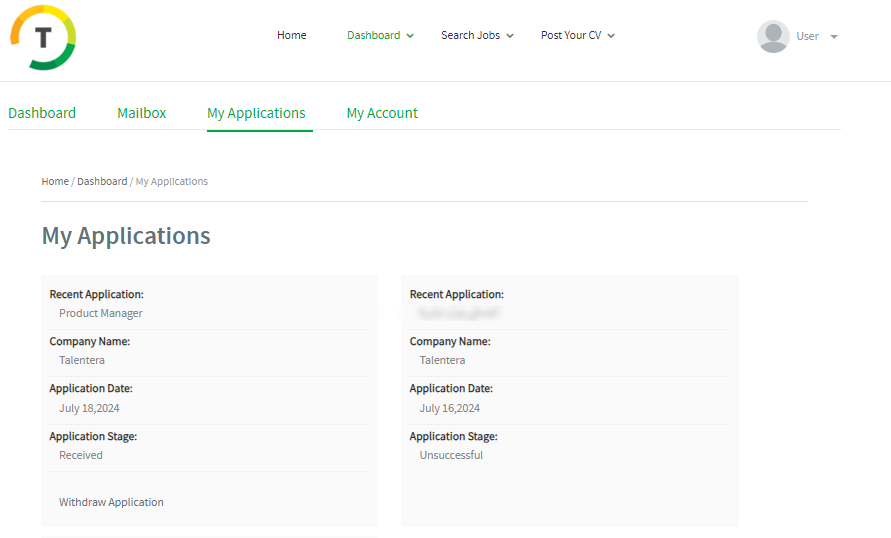Open the caret menu beside User

[x=834, y=37]
